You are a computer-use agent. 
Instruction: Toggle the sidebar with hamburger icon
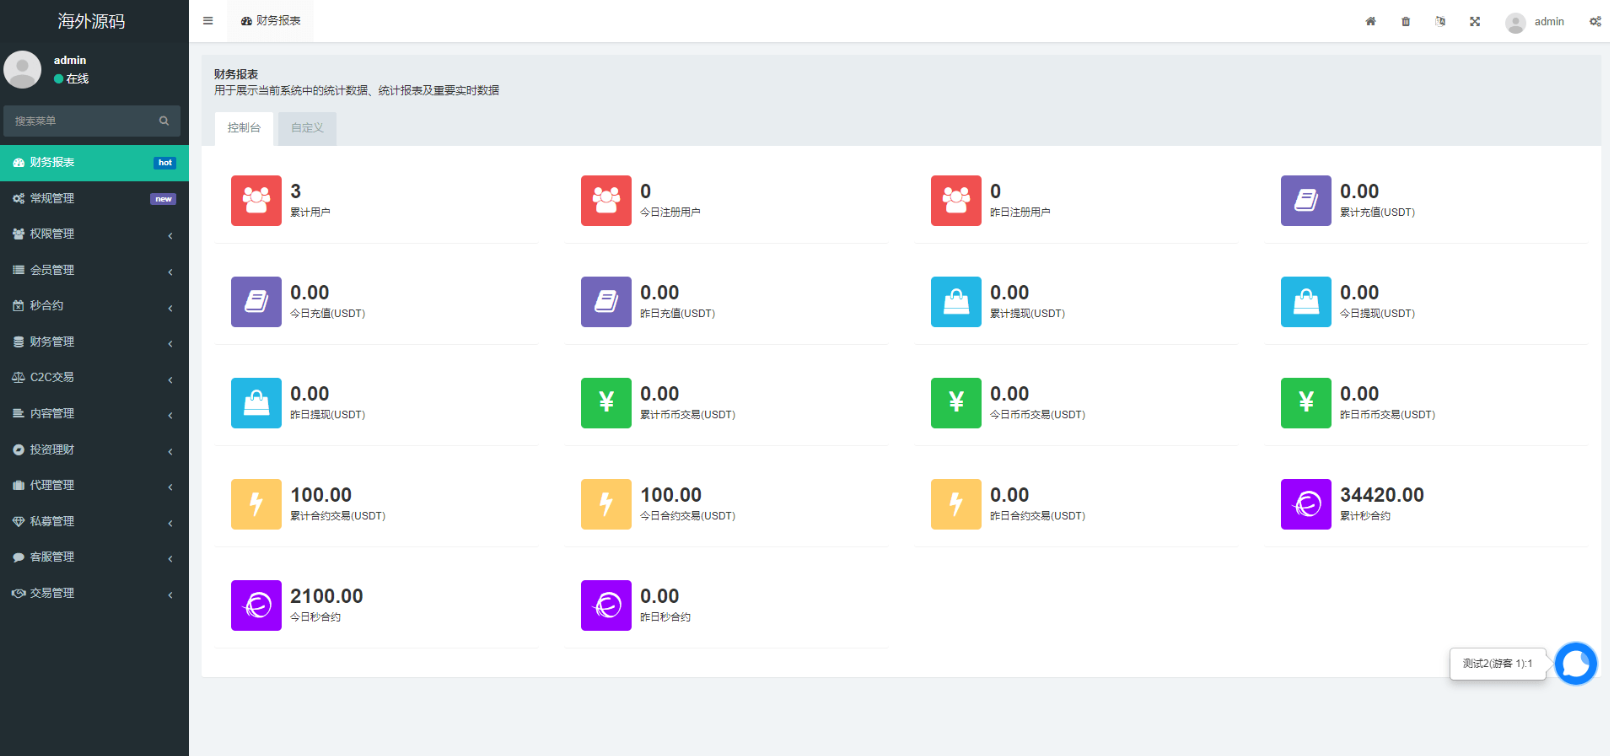208,21
